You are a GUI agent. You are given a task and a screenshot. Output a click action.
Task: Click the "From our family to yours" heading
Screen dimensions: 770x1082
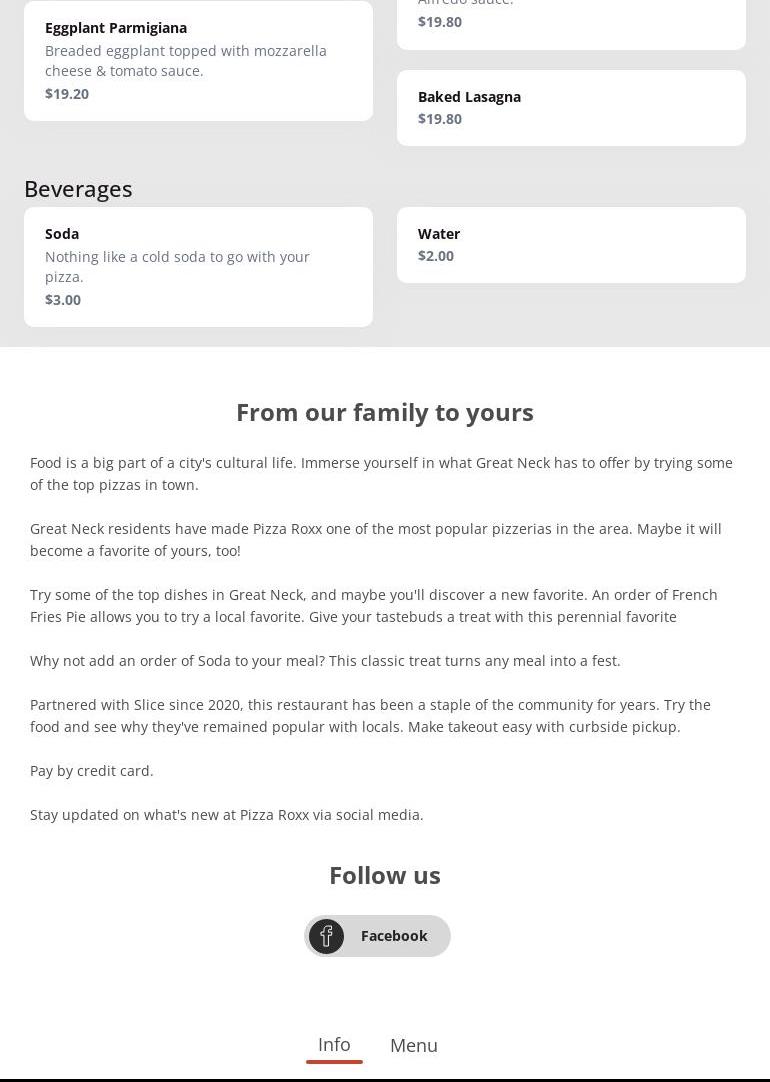[385, 412]
